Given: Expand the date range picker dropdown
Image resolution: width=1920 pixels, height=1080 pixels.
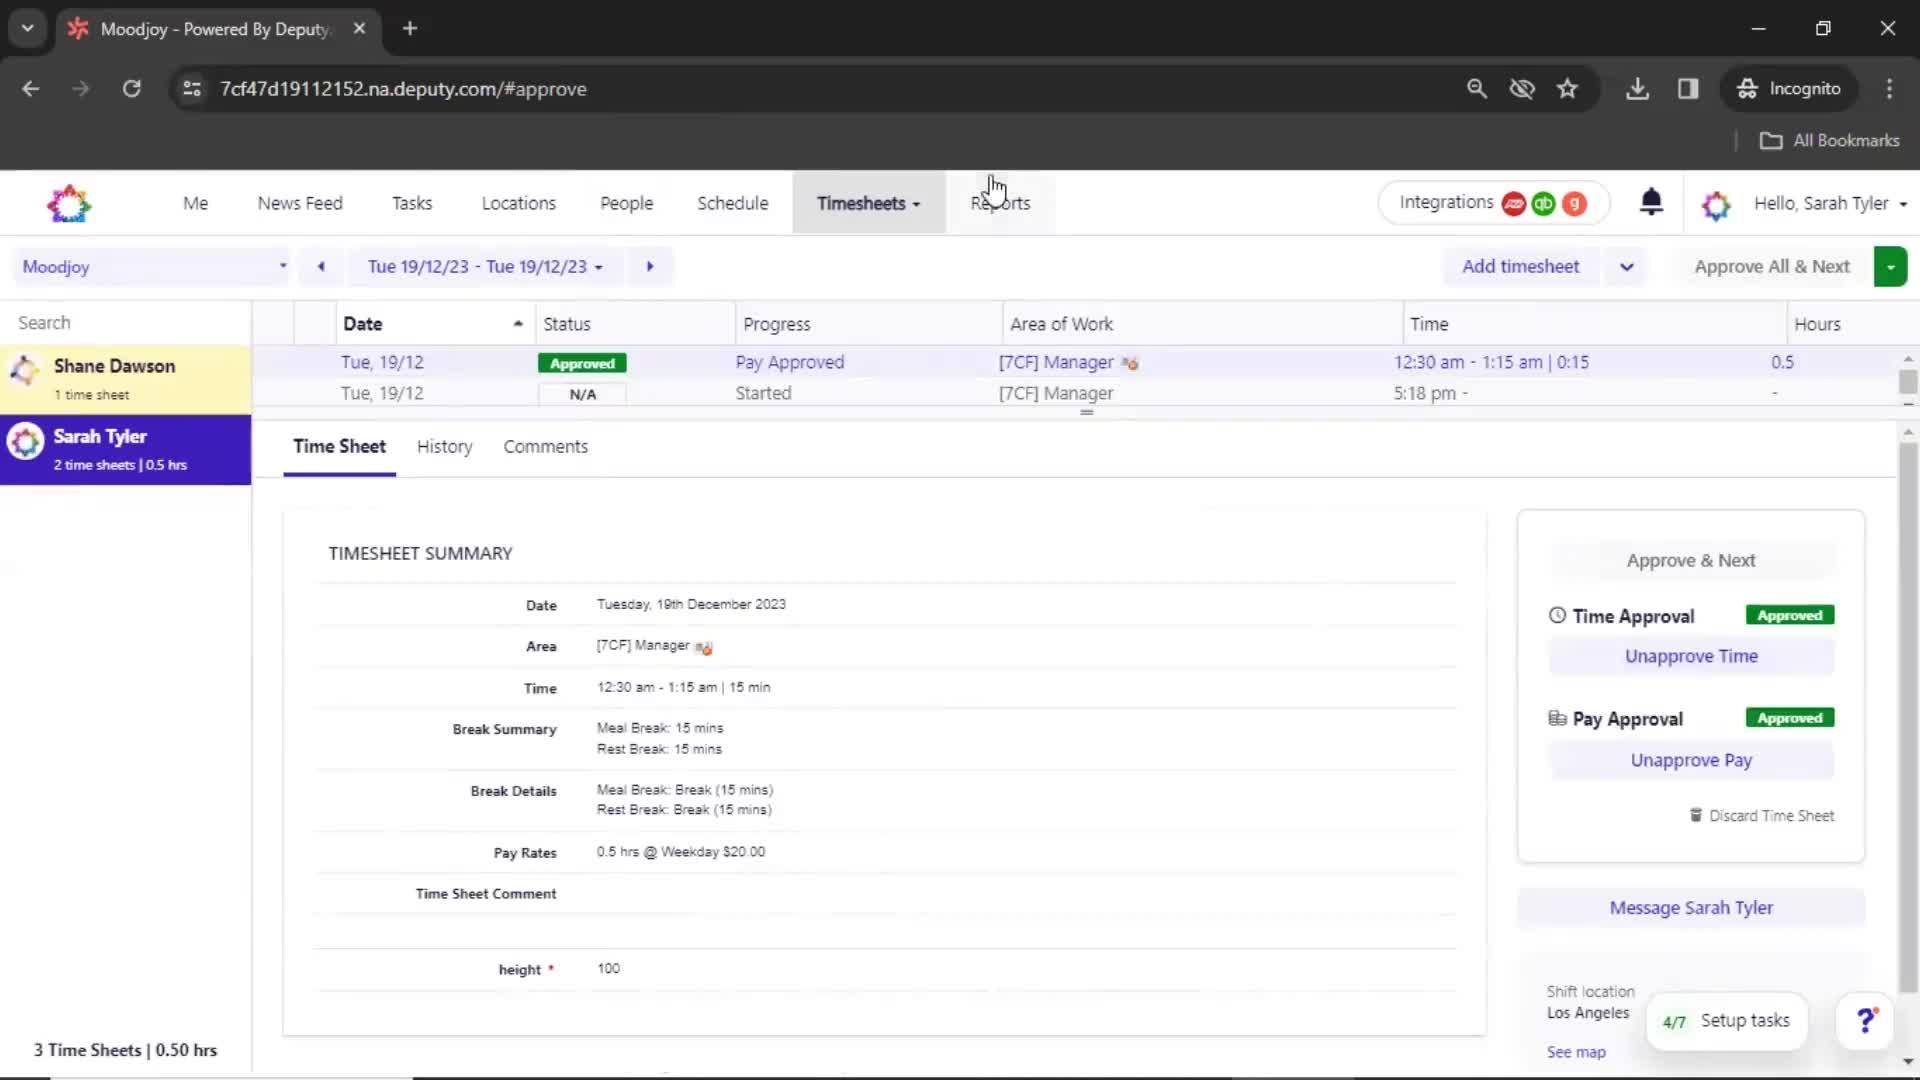Looking at the screenshot, I should click(x=600, y=265).
